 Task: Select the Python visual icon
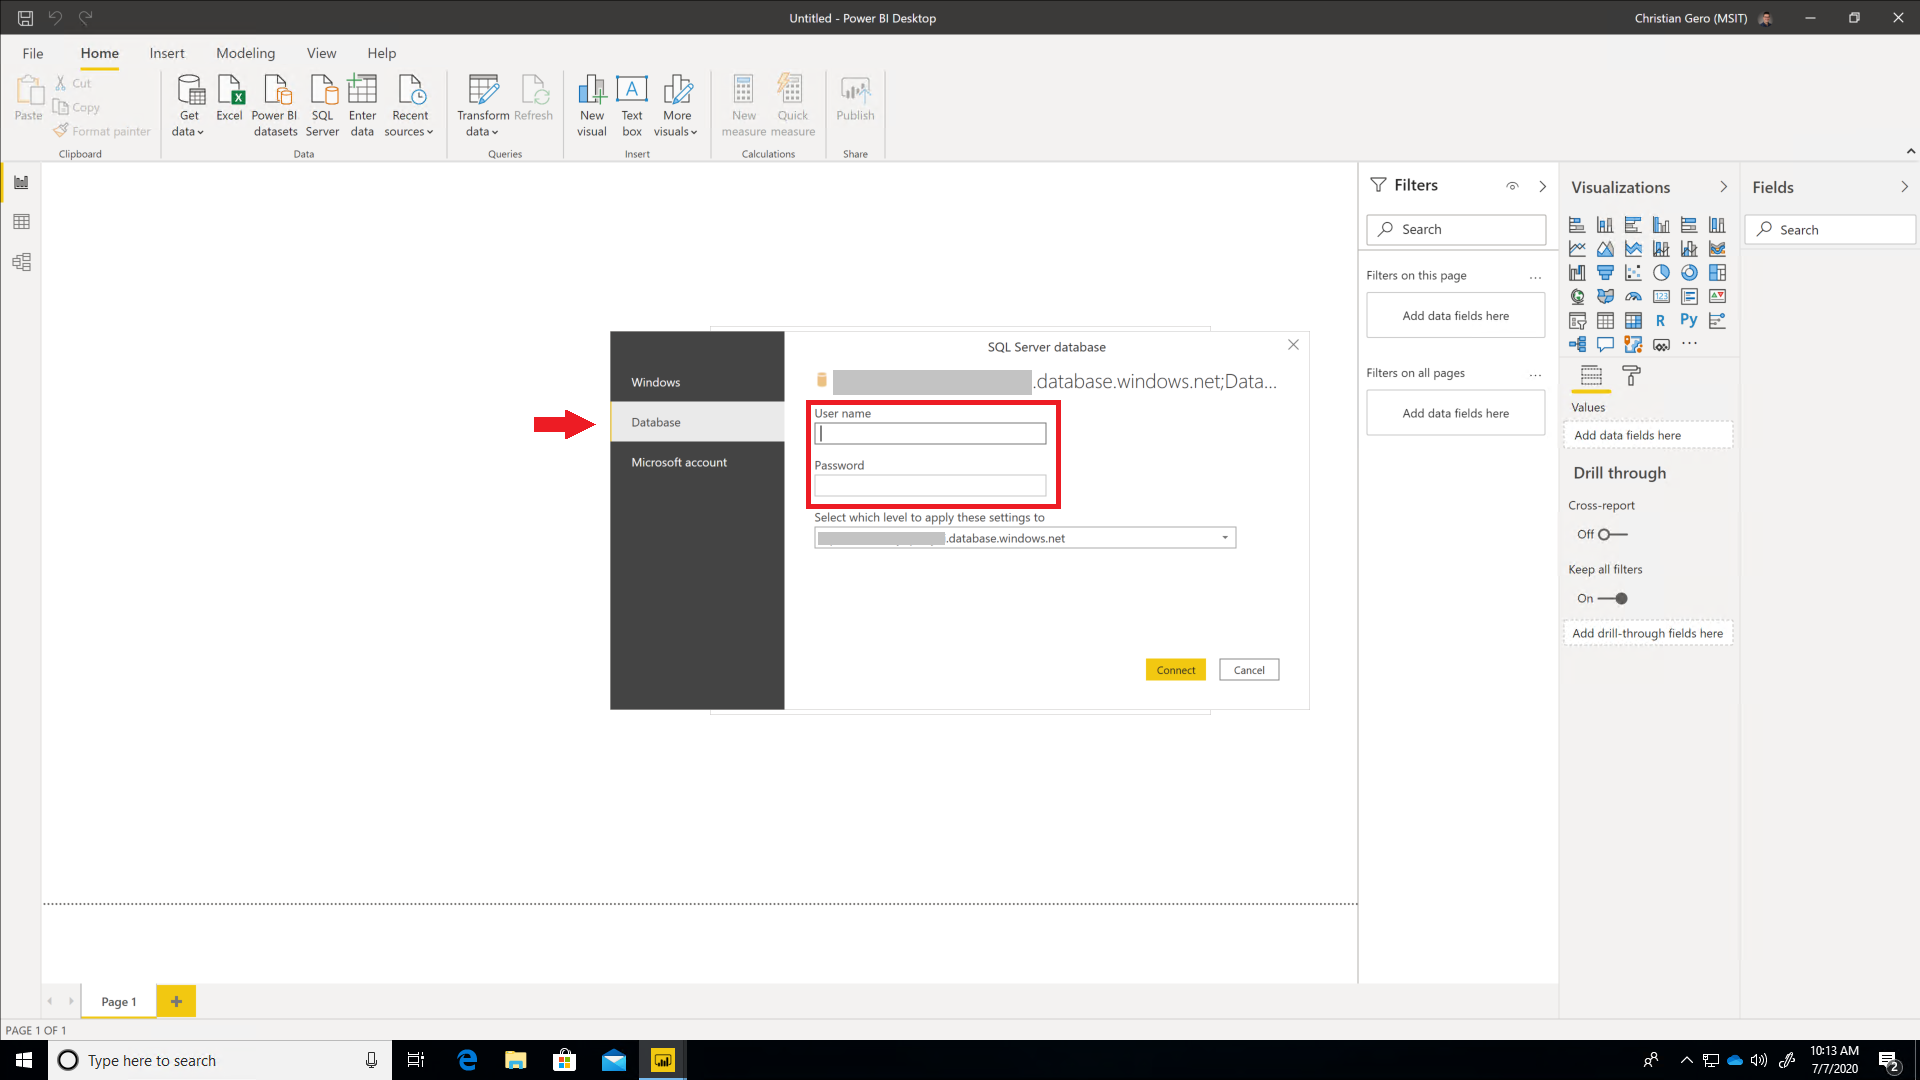(1688, 320)
